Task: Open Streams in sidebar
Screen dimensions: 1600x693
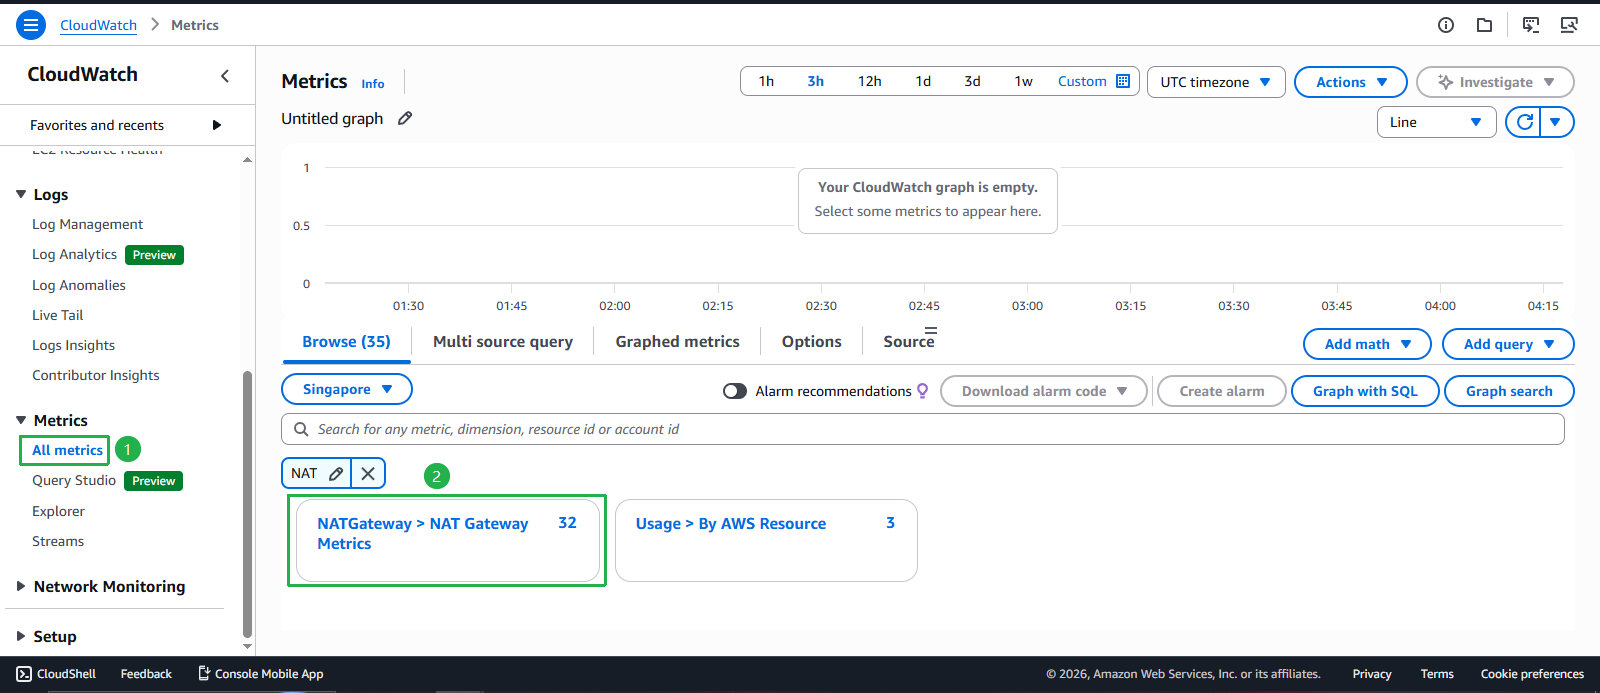Action: point(58,541)
